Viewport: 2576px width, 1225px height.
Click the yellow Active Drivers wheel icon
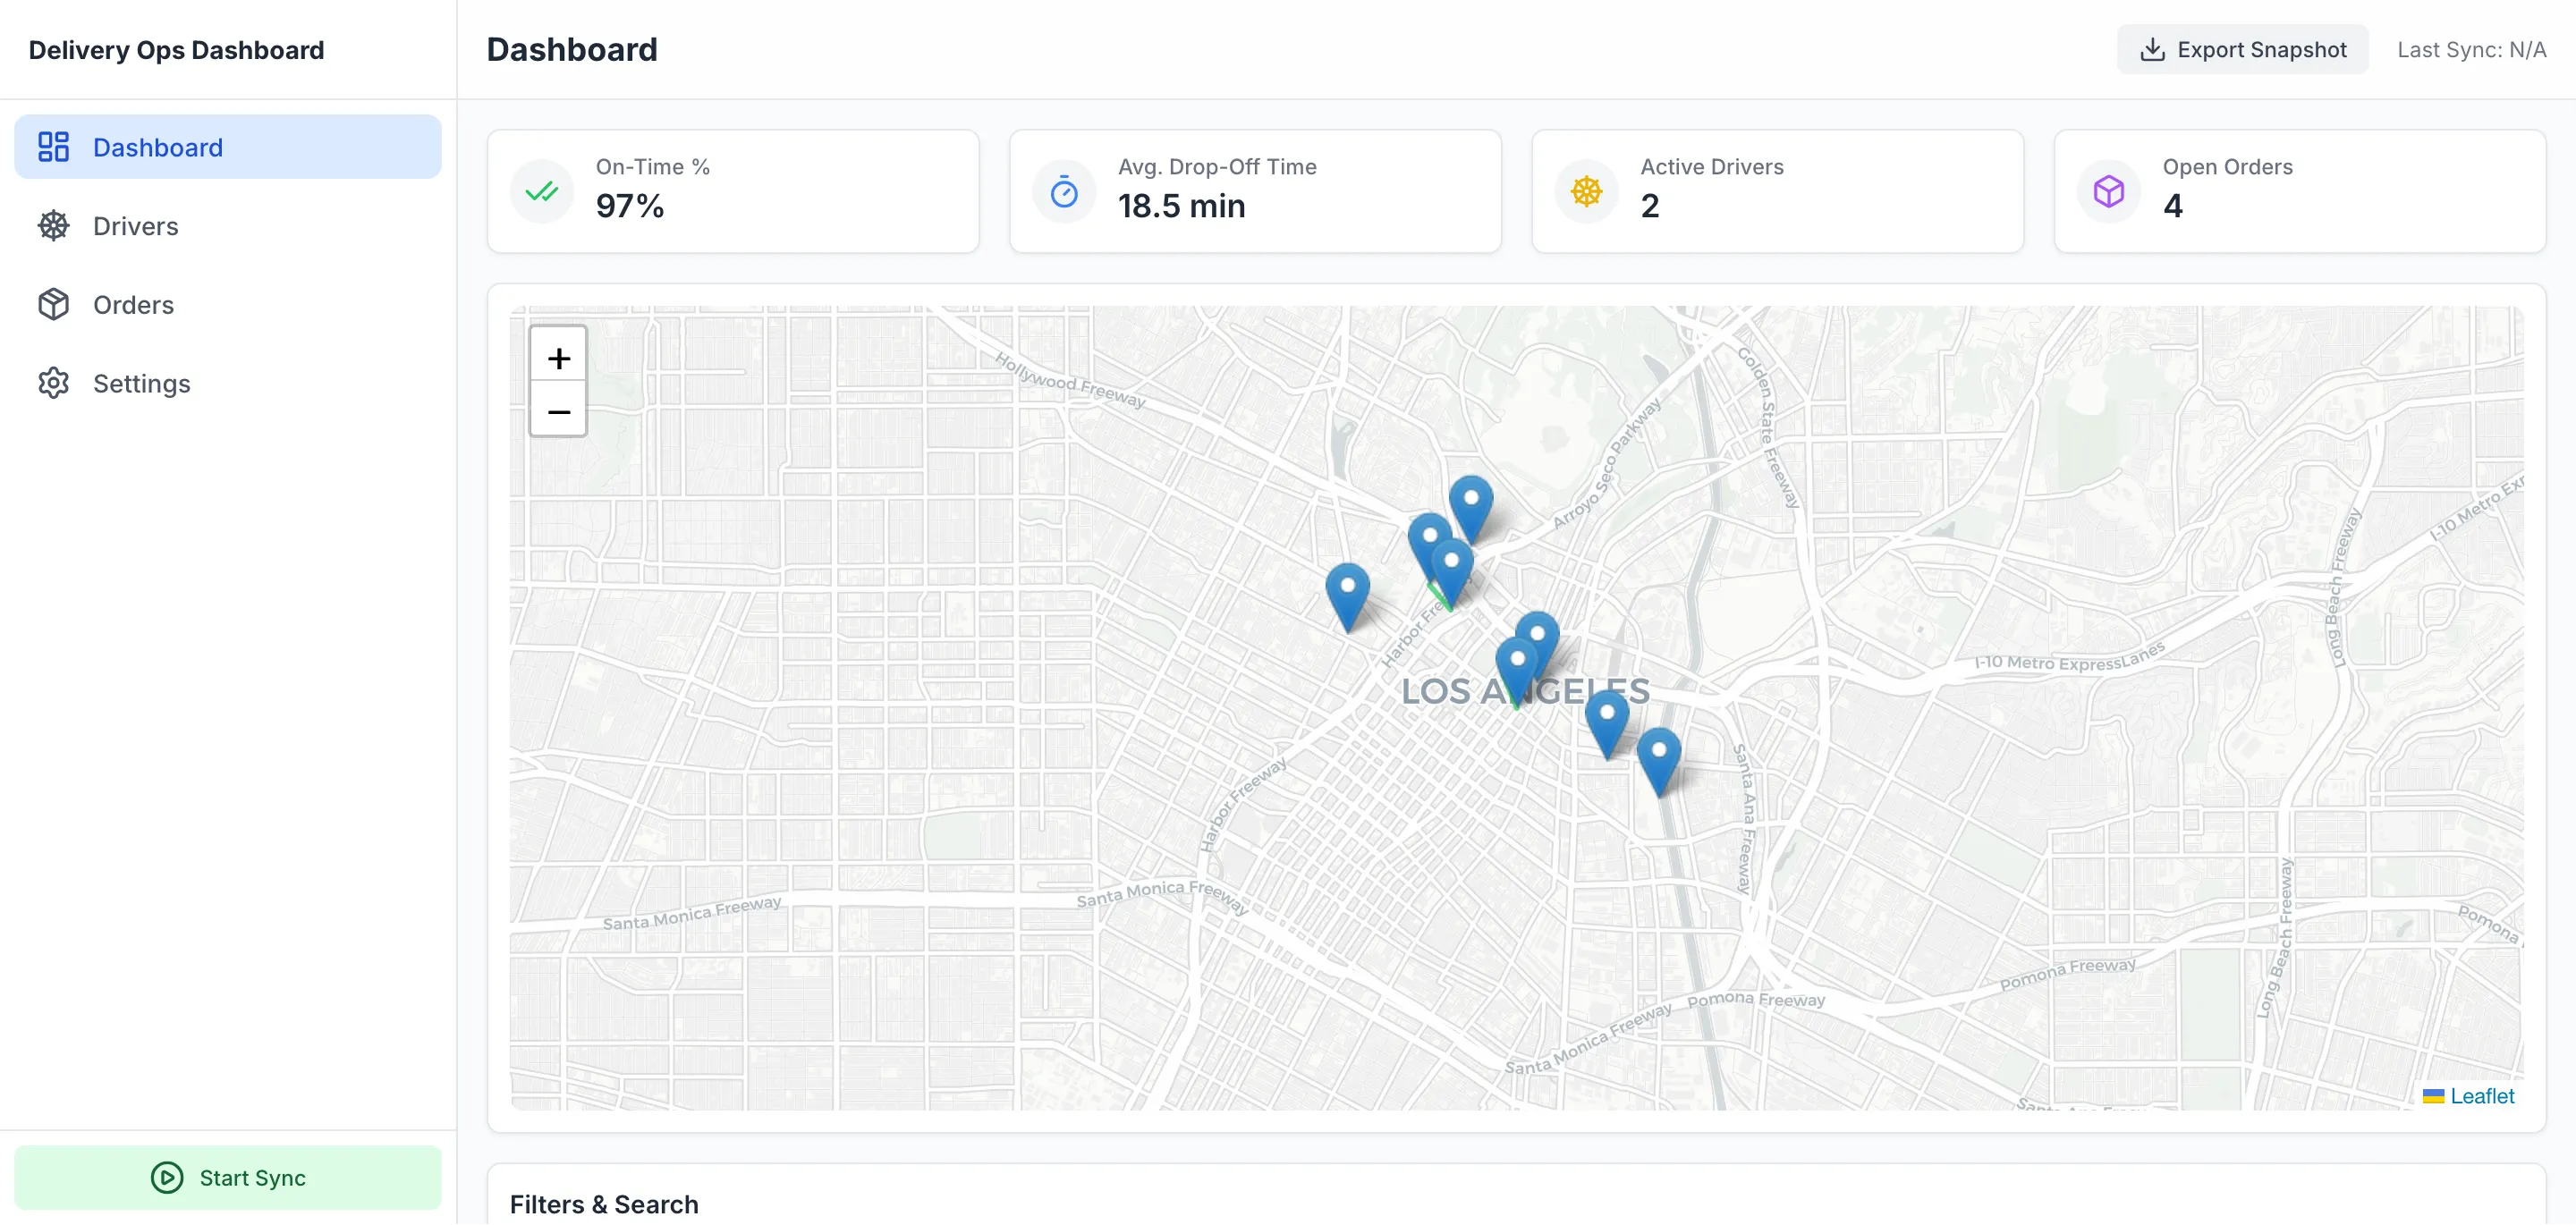point(1586,191)
